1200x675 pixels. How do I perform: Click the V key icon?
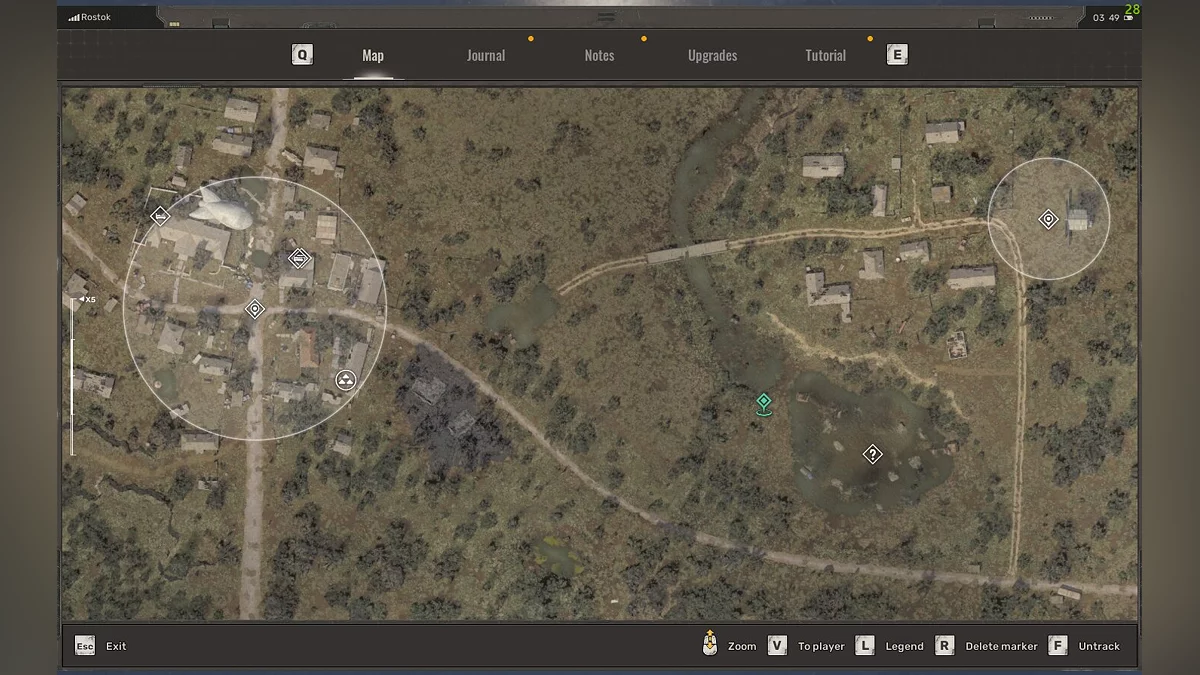pos(777,646)
